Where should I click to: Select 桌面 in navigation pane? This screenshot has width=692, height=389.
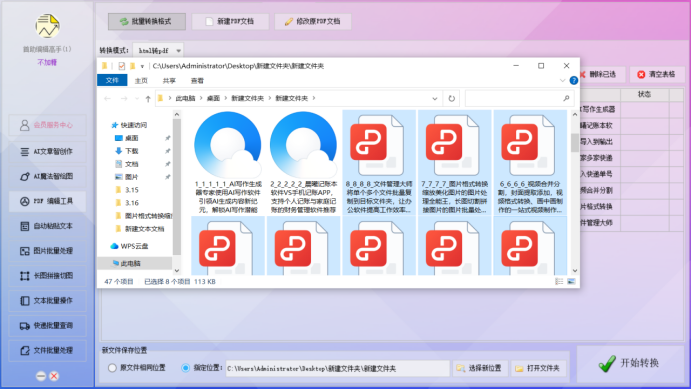[x=131, y=138]
